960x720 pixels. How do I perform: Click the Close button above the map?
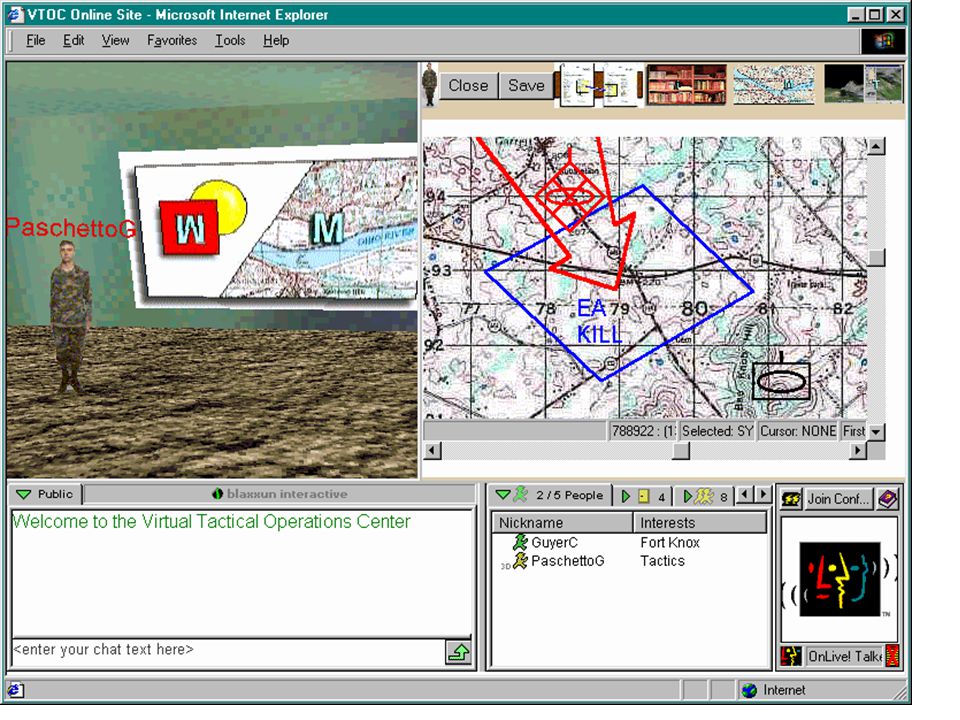tap(468, 86)
